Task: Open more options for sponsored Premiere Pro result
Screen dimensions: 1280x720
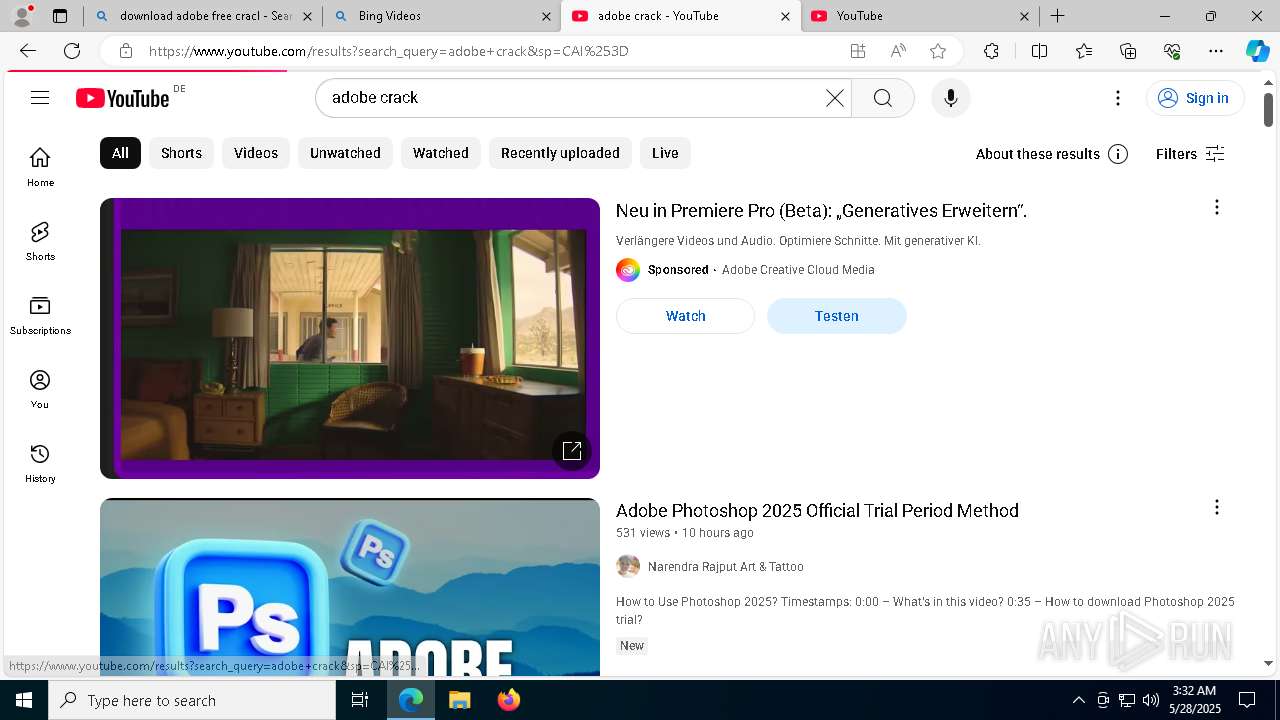Action: click(x=1216, y=207)
